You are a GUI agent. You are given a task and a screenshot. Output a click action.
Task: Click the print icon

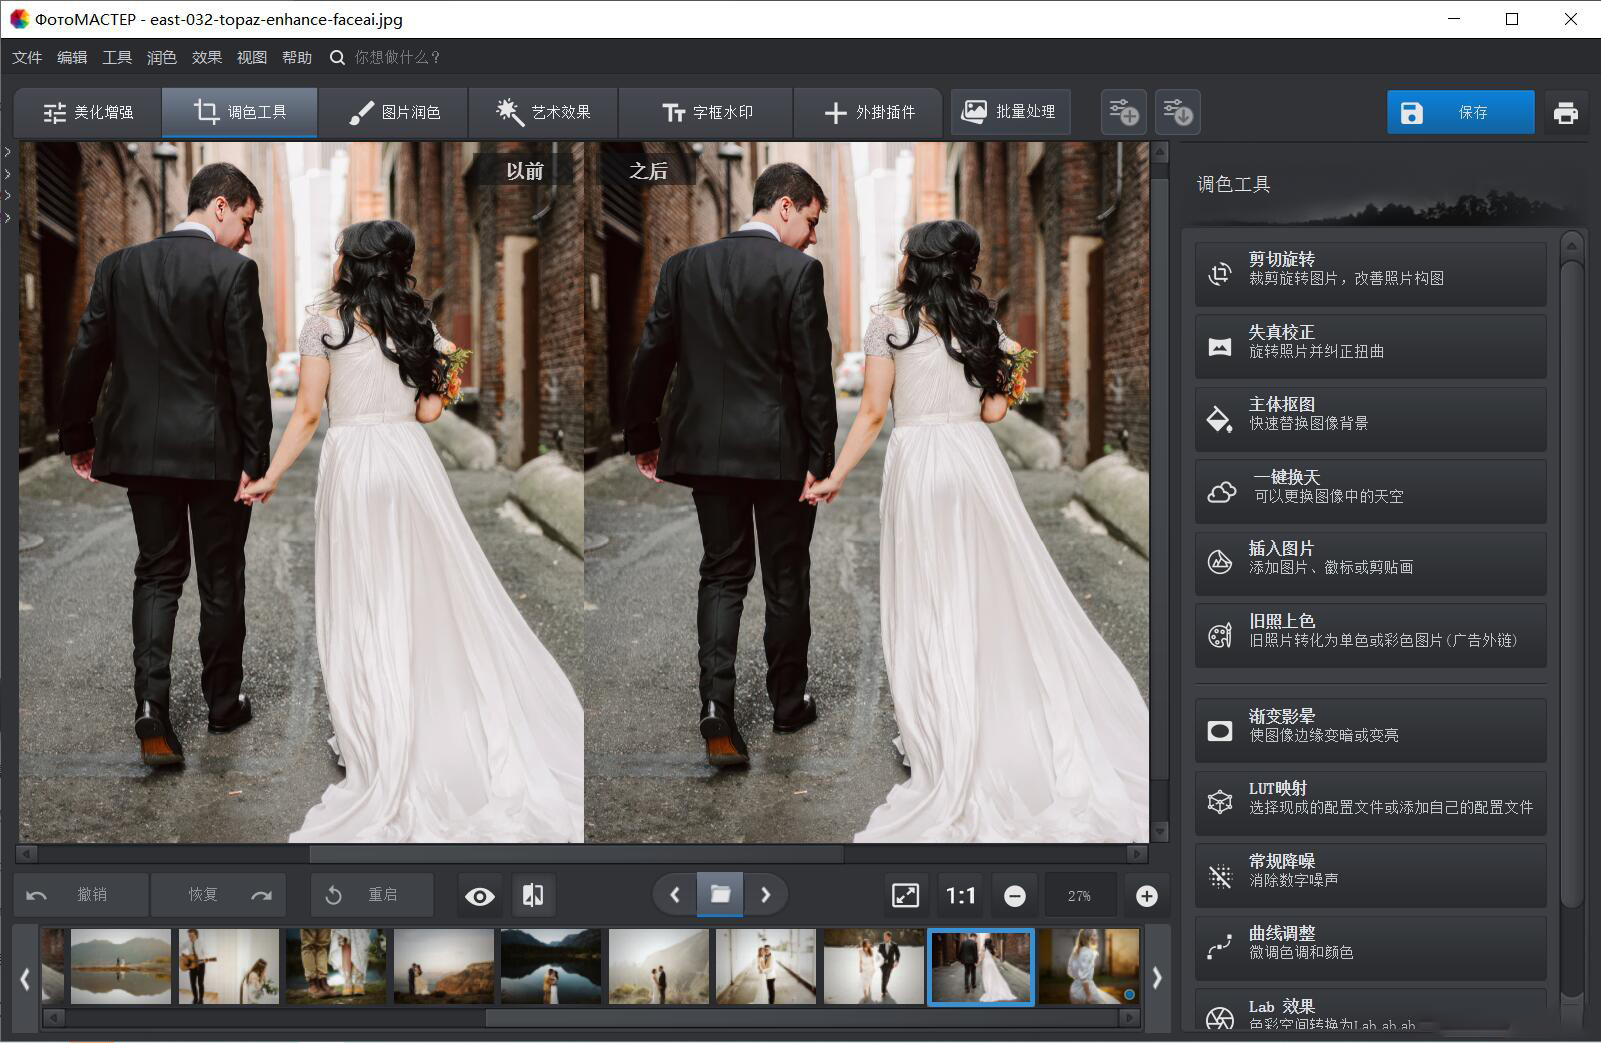coord(1567,112)
